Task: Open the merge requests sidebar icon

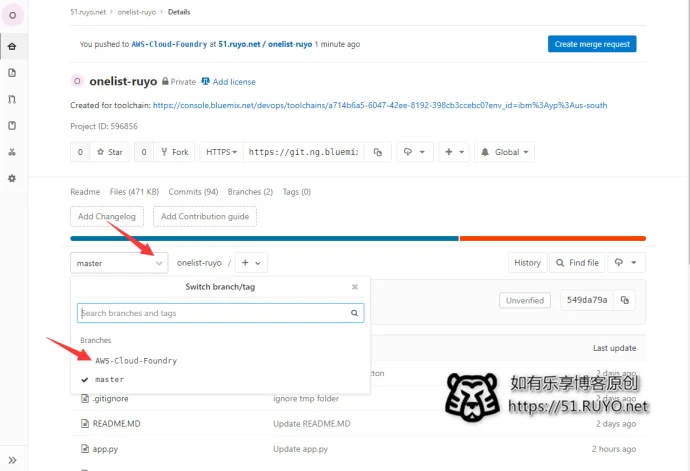Action: pyautogui.click(x=12, y=99)
